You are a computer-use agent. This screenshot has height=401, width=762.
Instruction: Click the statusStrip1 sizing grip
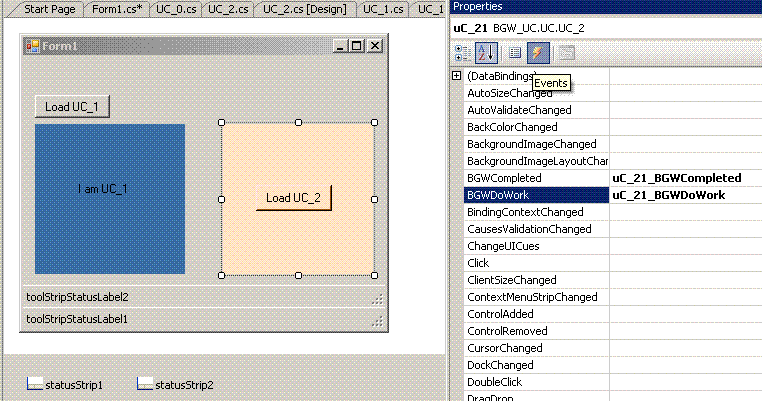coord(377,321)
